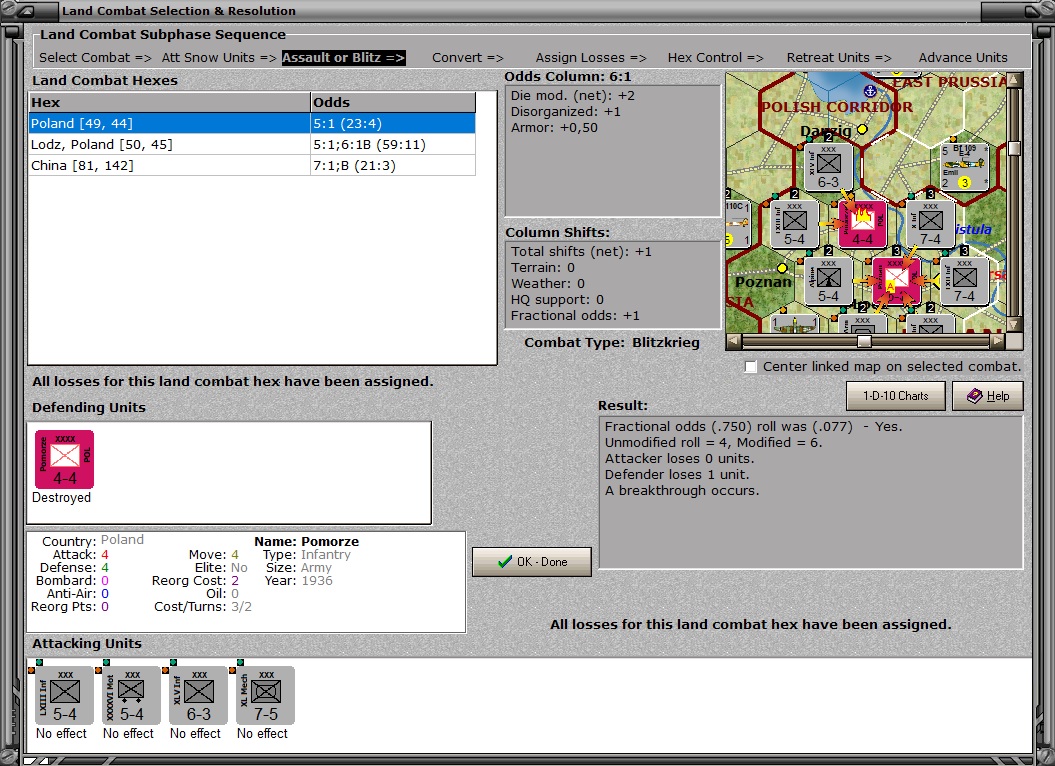This screenshot has height=766, width=1055.
Task: Click the Combat Type: Blitzkrieg label
Action: [612, 343]
